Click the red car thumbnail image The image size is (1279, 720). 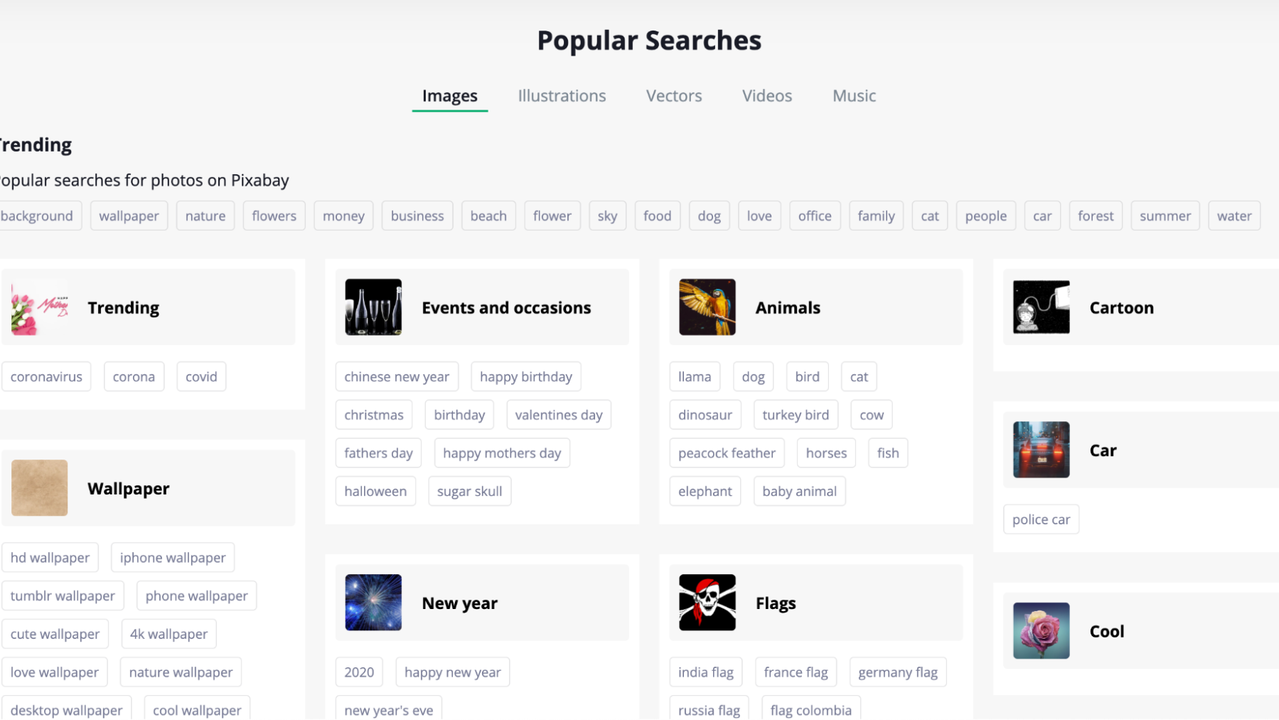(1041, 450)
